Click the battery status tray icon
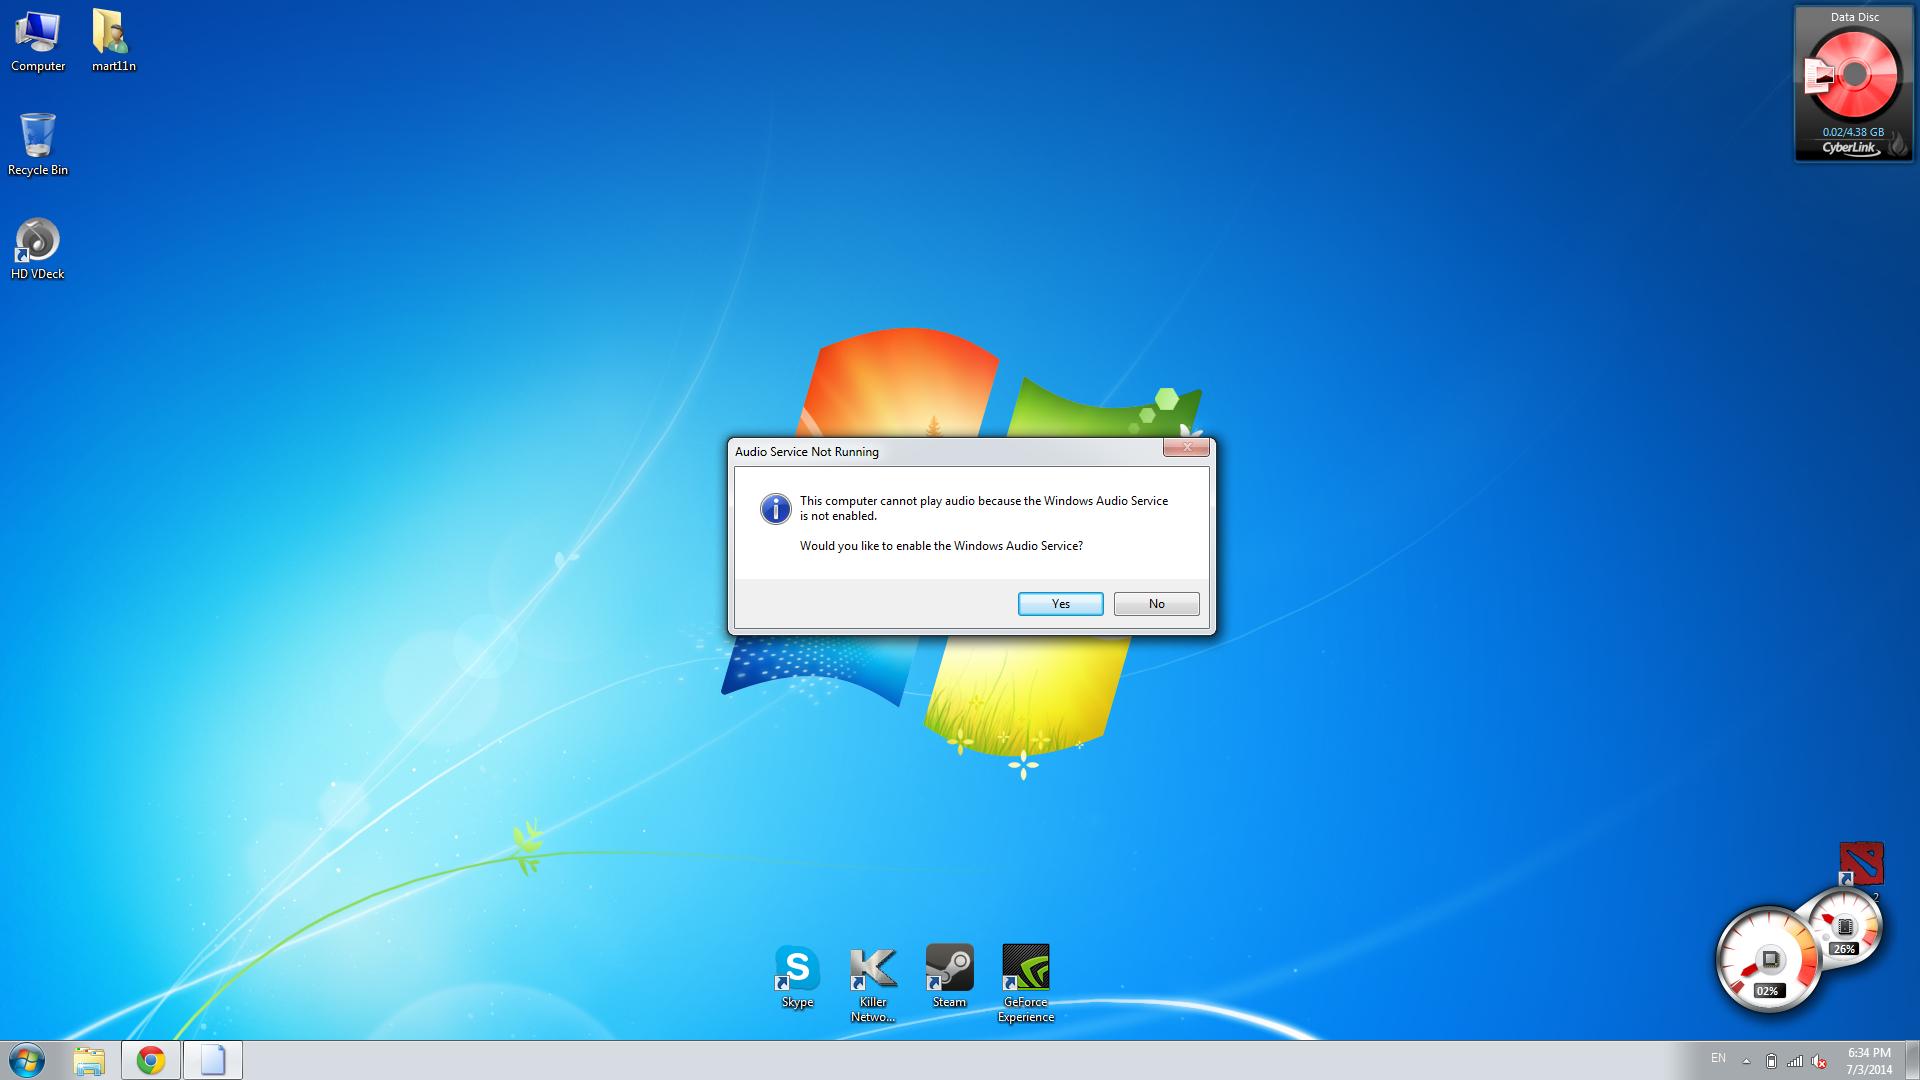This screenshot has height=1080, width=1920. (x=1771, y=1061)
